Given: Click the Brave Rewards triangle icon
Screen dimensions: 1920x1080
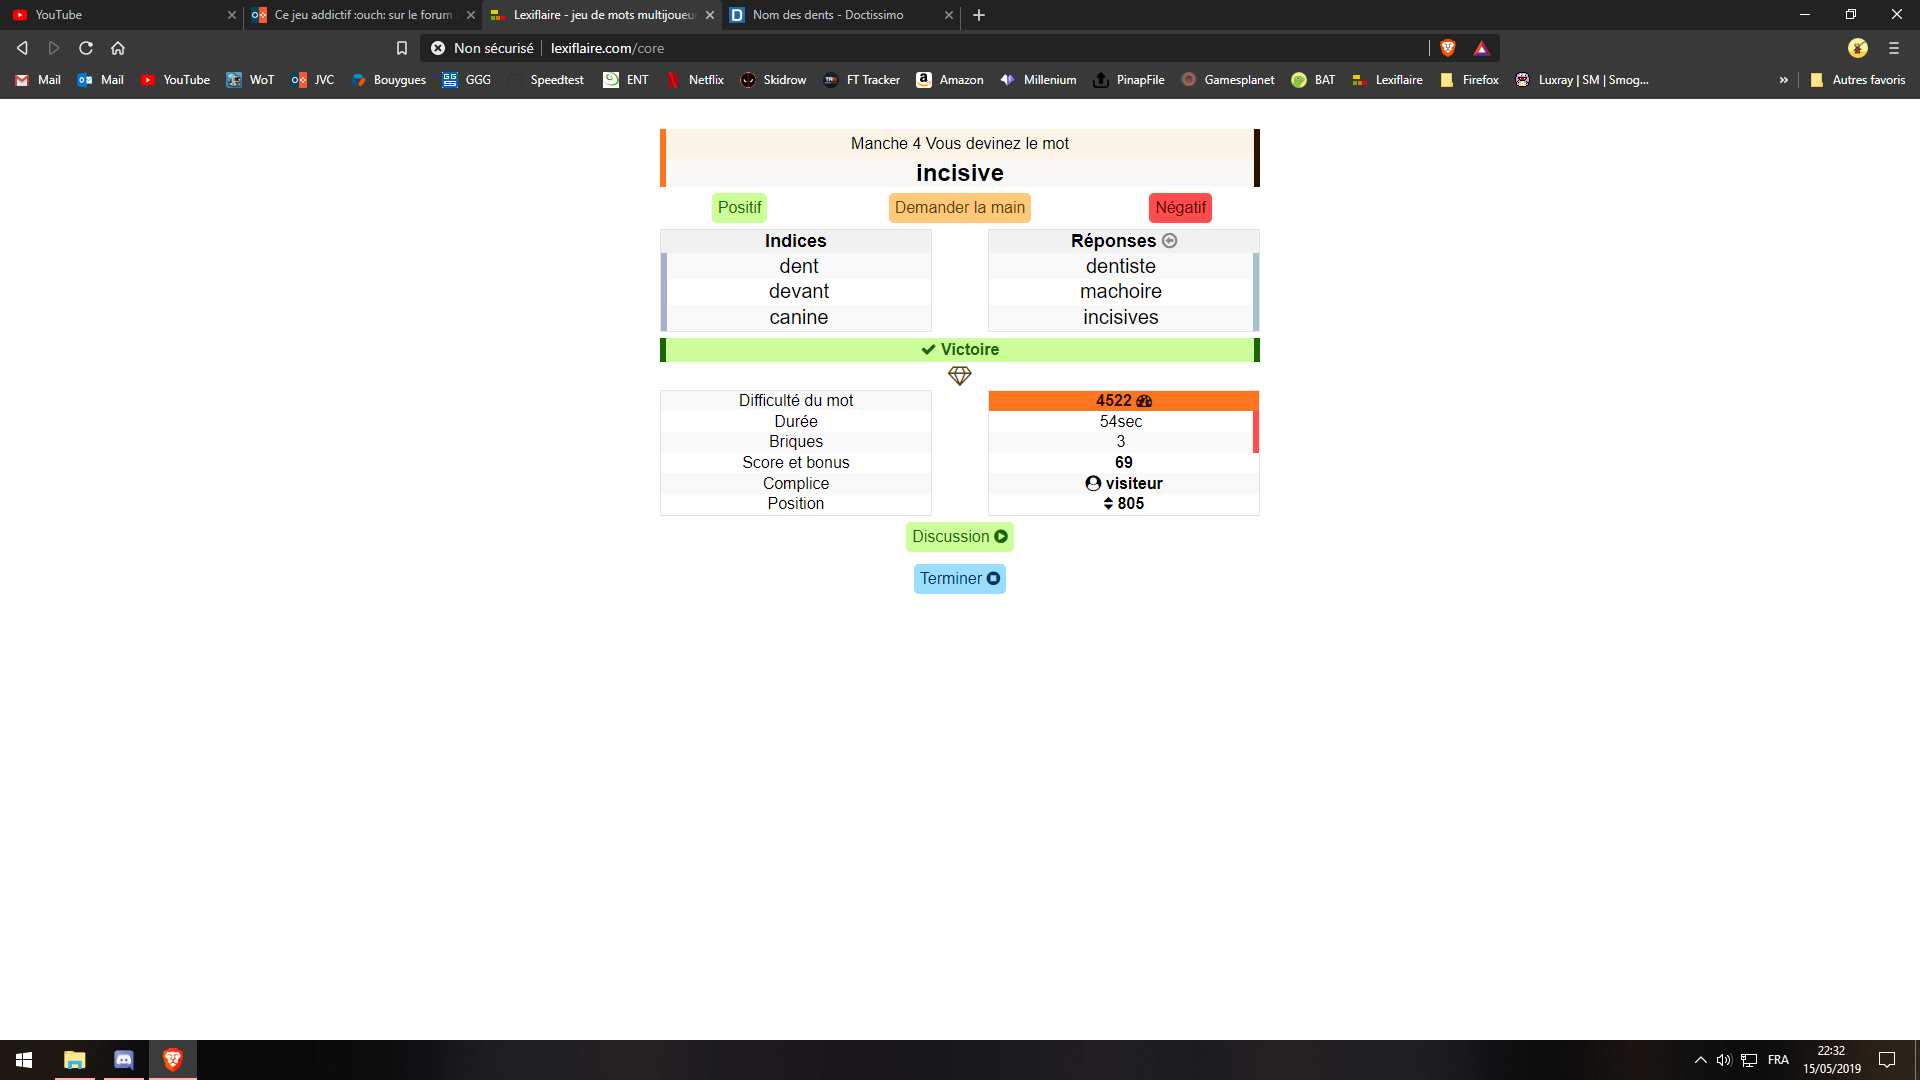Looking at the screenshot, I should [1481, 48].
